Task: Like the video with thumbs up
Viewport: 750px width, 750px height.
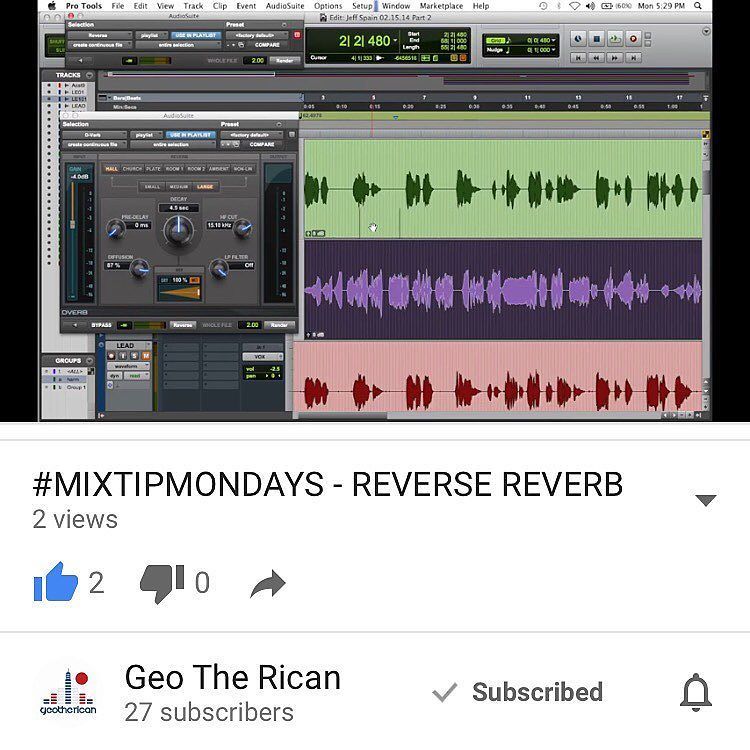Action: [55, 582]
